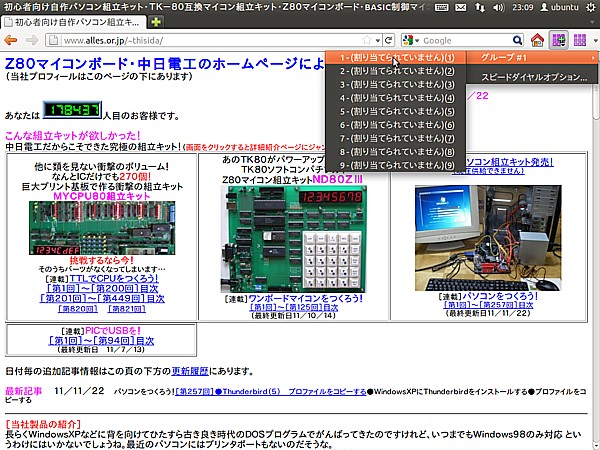Click the reload page icon
This screenshot has height=450, width=600.
(388, 40)
